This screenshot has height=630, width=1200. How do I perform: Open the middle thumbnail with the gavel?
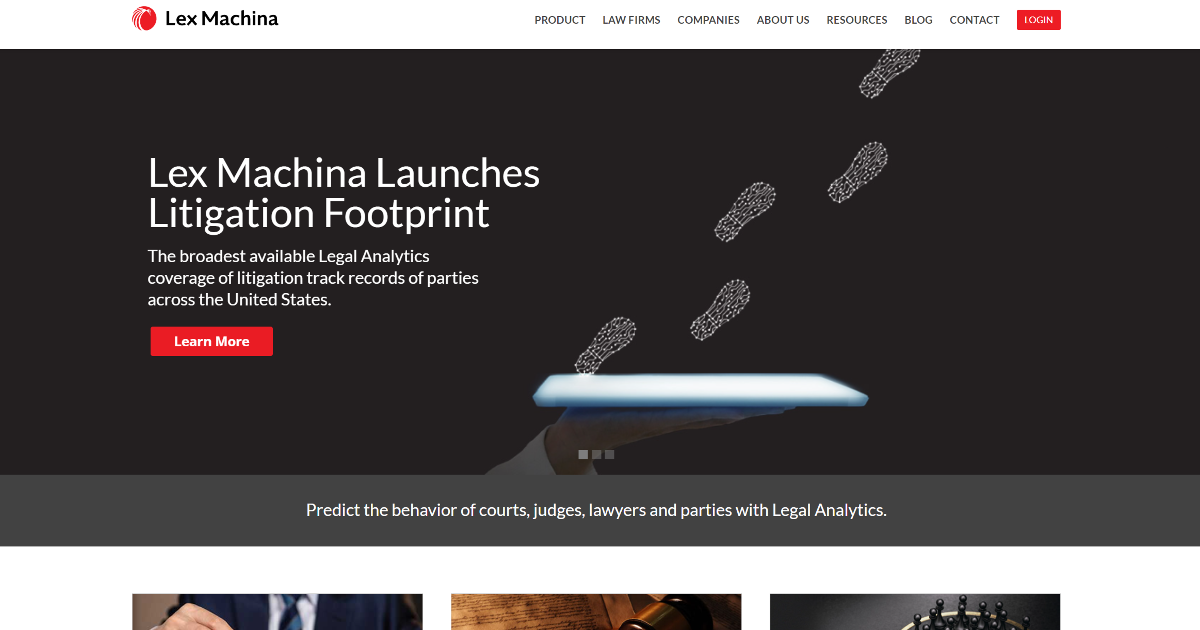[x=596, y=612]
